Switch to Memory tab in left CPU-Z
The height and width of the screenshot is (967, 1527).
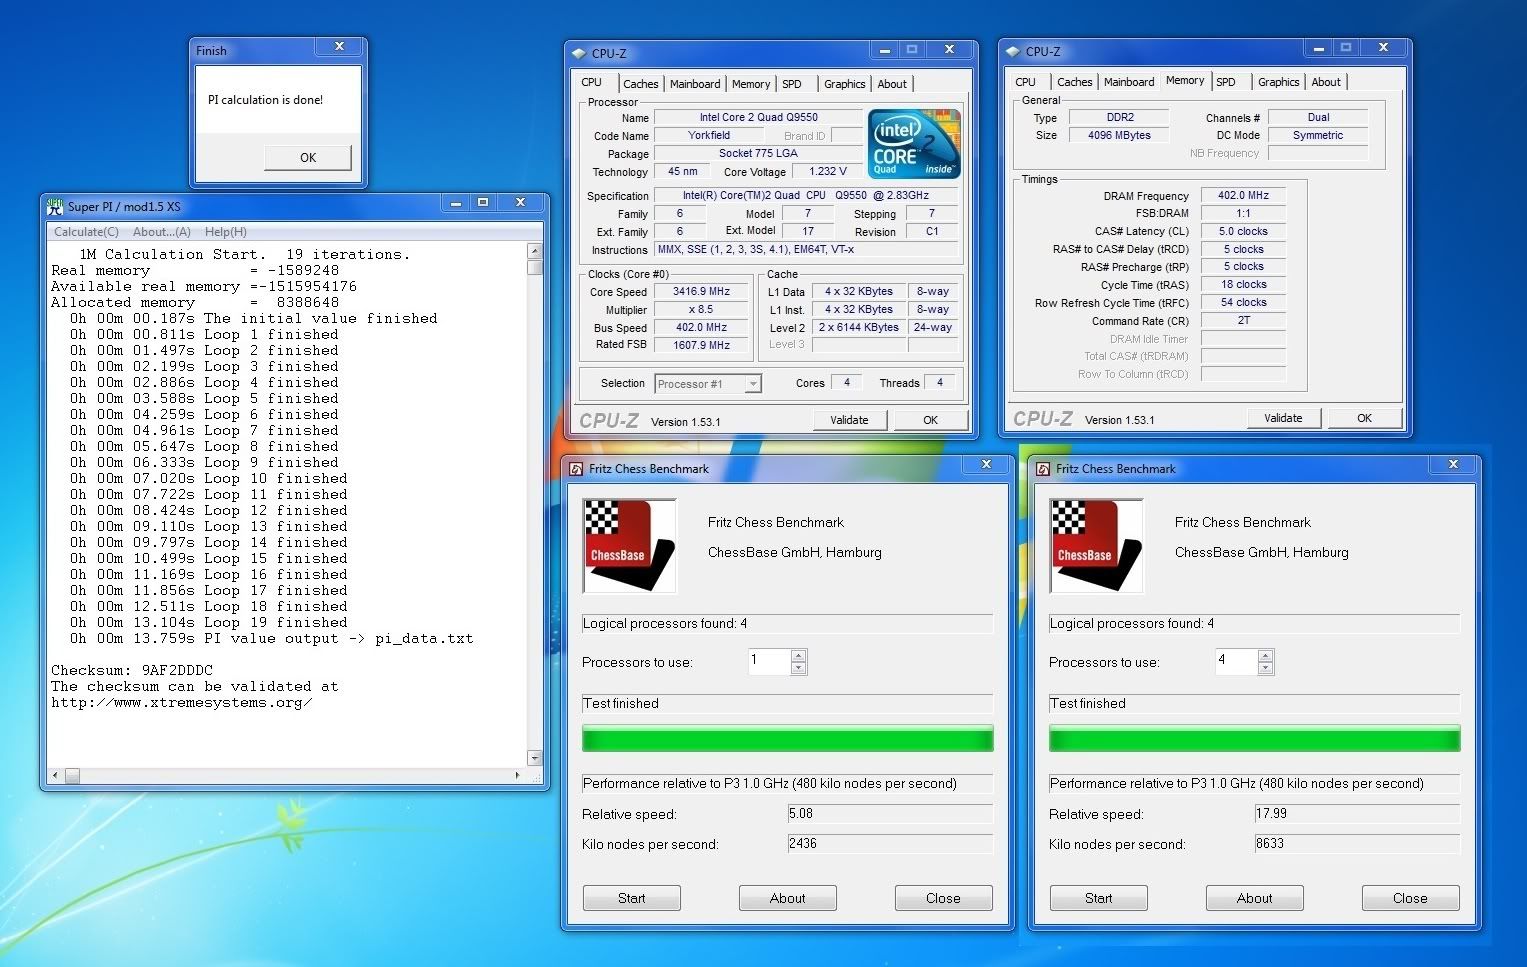751,84
